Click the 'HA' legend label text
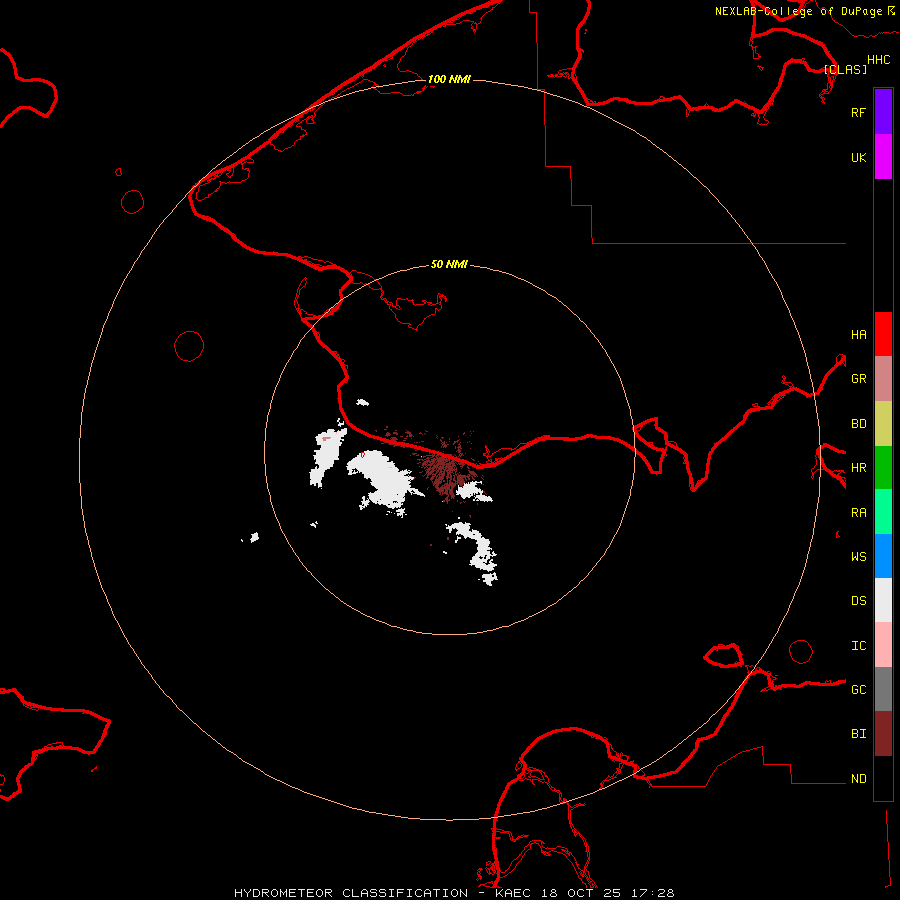Viewport: 900px width, 900px height. [x=858, y=334]
